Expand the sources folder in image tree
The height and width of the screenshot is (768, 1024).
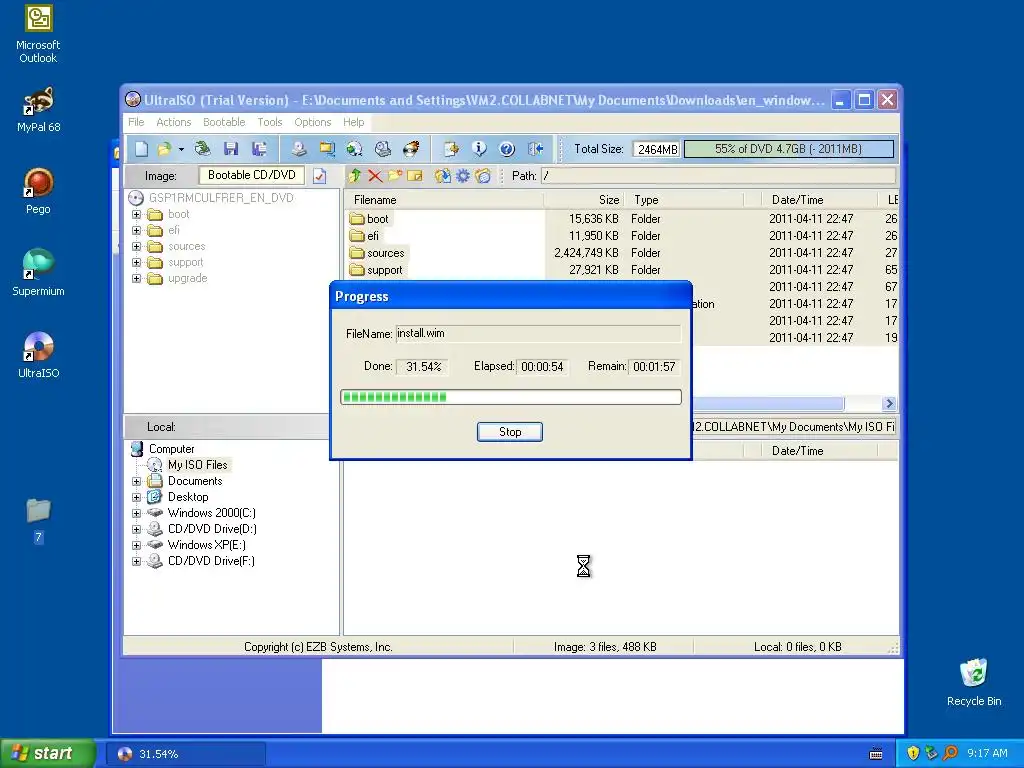tap(136, 246)
